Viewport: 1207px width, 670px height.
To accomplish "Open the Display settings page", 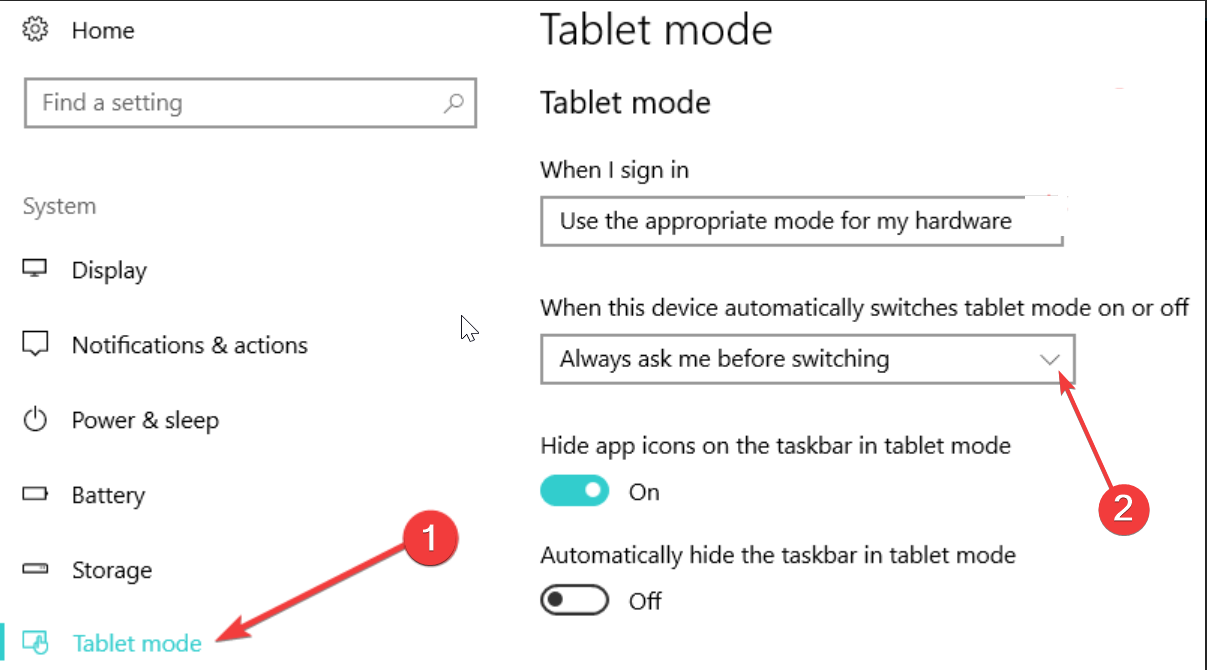I will point(109,270).
